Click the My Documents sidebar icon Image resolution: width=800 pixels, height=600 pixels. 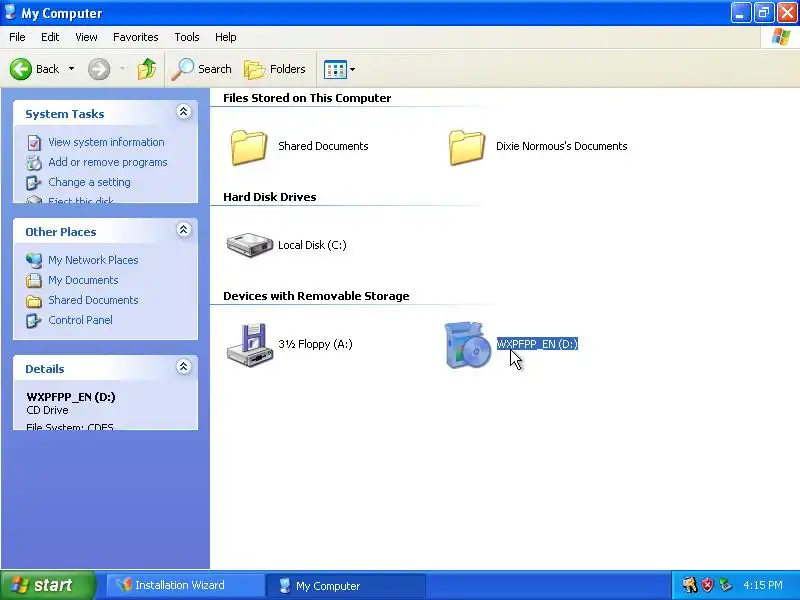tap(34, 280)
